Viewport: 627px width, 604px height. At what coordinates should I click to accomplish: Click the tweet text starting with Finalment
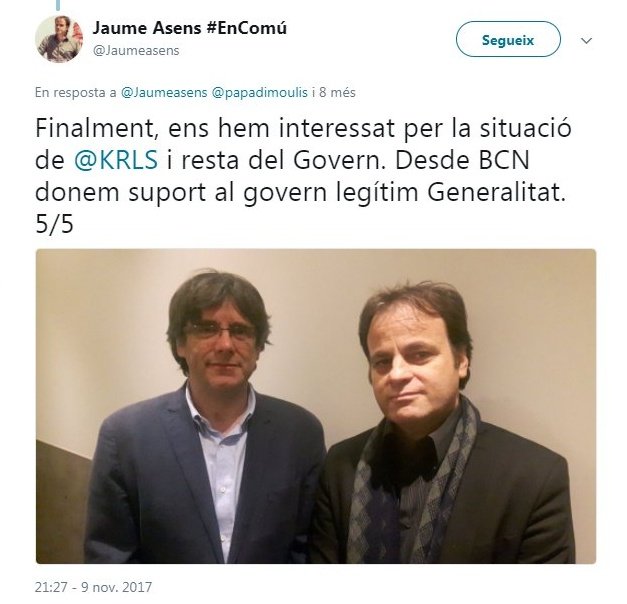point(303,176)
